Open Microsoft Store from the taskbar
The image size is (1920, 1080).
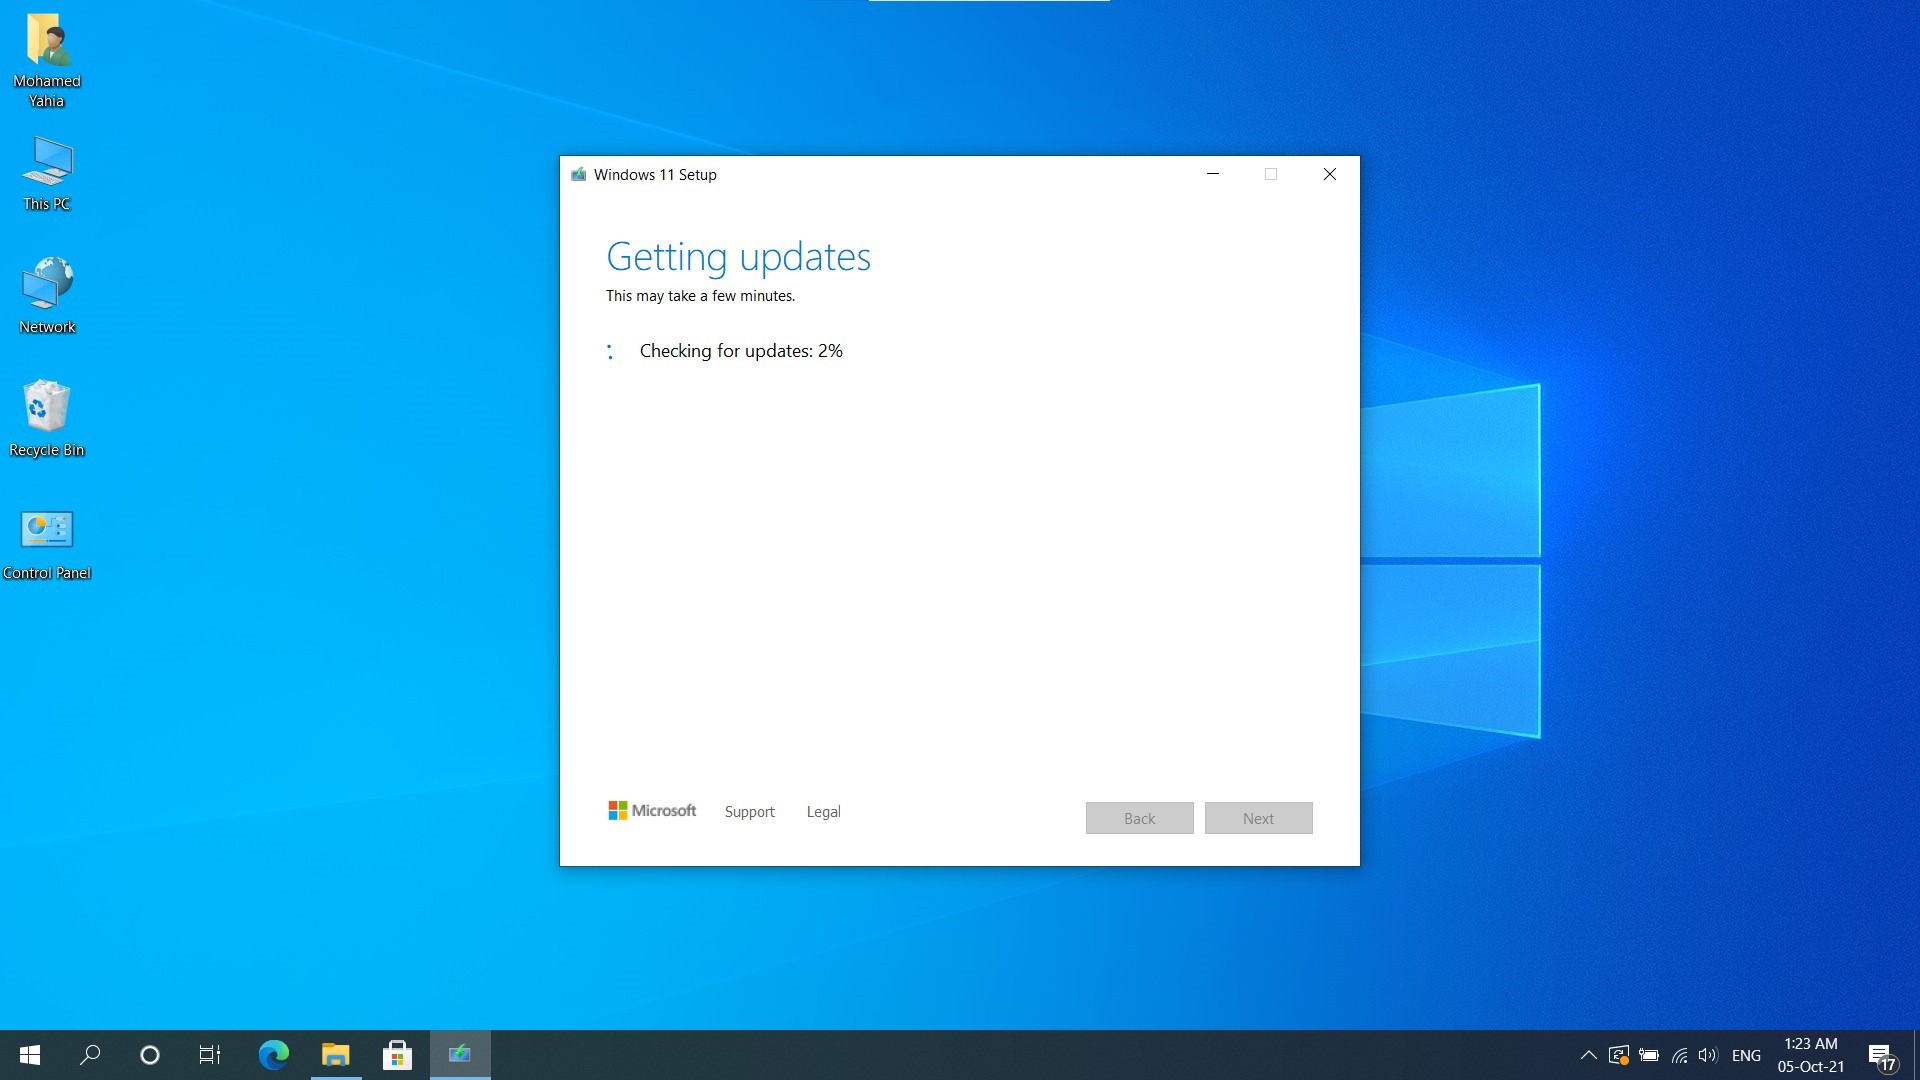(398, 1055)
